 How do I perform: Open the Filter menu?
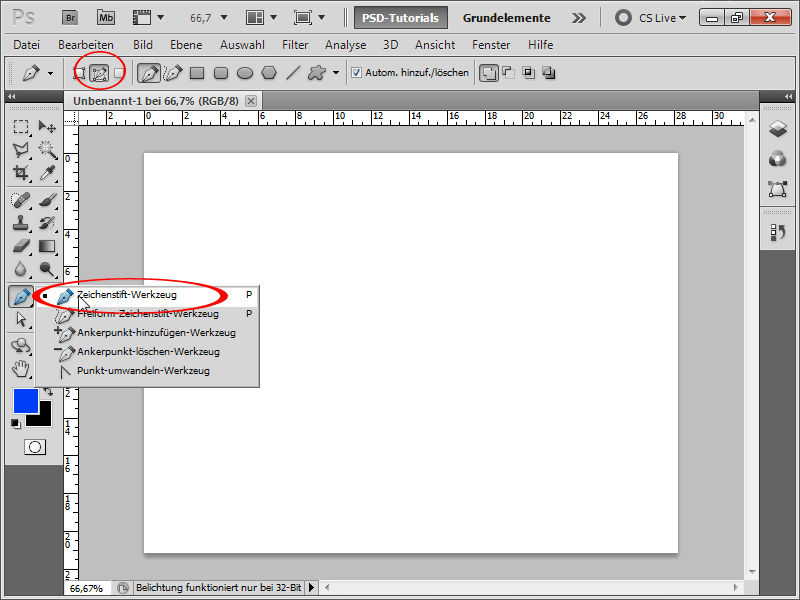(295, 45)
